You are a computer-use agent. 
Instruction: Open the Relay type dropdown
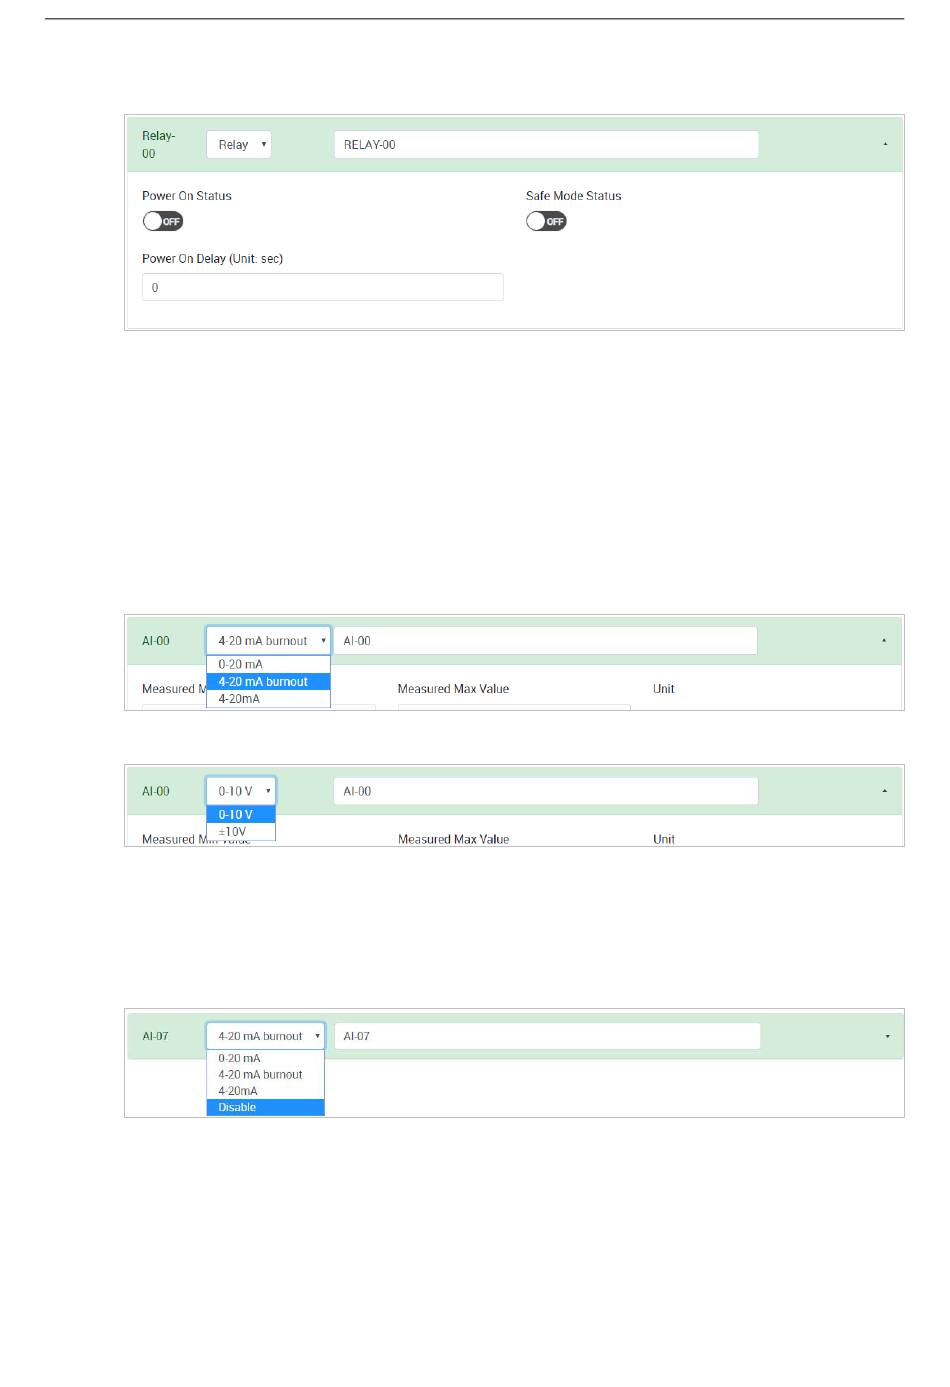[x=239, y=145]
